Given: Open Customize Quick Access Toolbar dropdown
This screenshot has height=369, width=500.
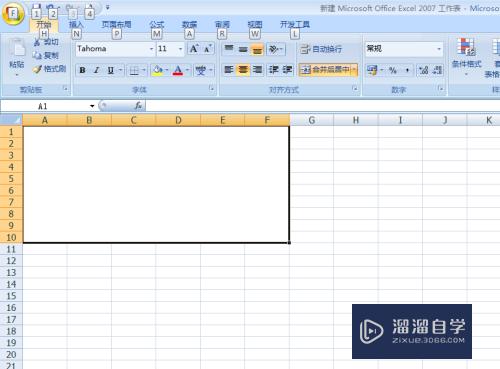Looking at the screenshot, I should [x=107, y=7].
